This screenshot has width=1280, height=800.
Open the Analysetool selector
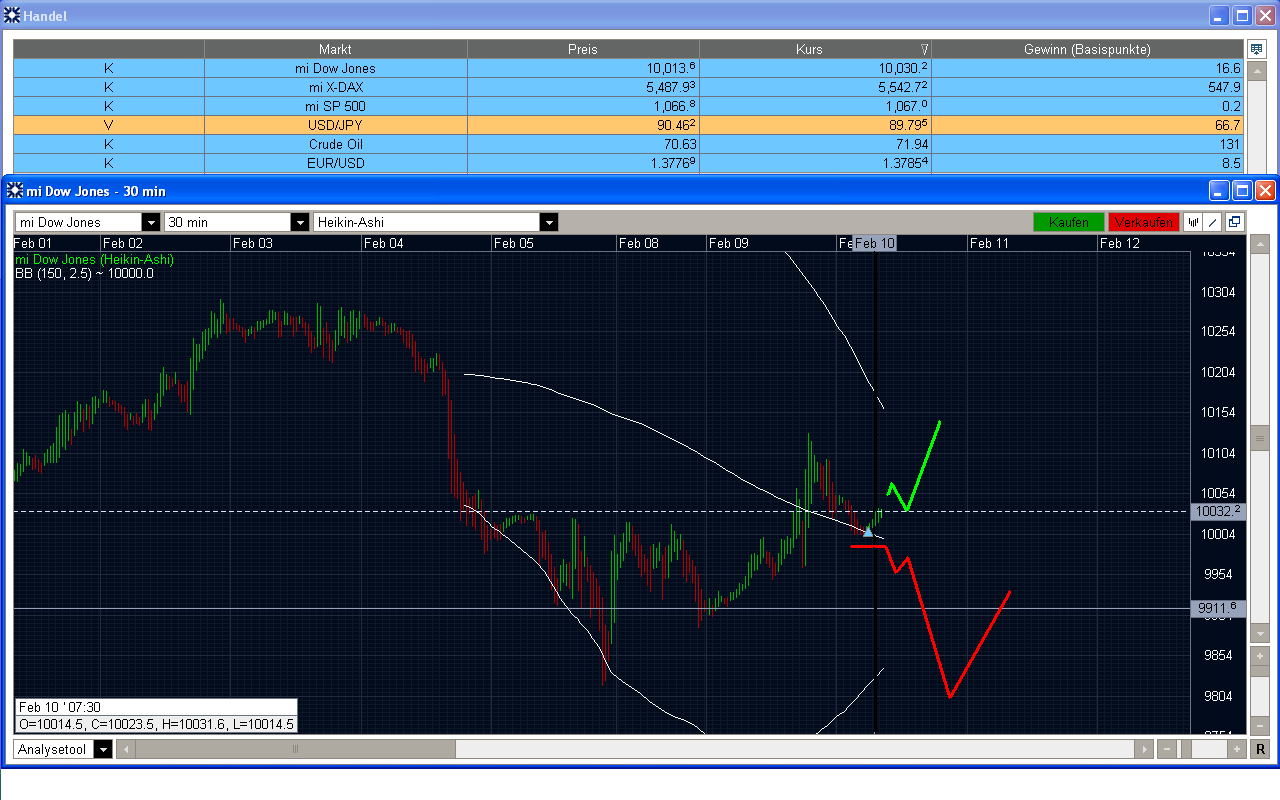pos(101,748)
